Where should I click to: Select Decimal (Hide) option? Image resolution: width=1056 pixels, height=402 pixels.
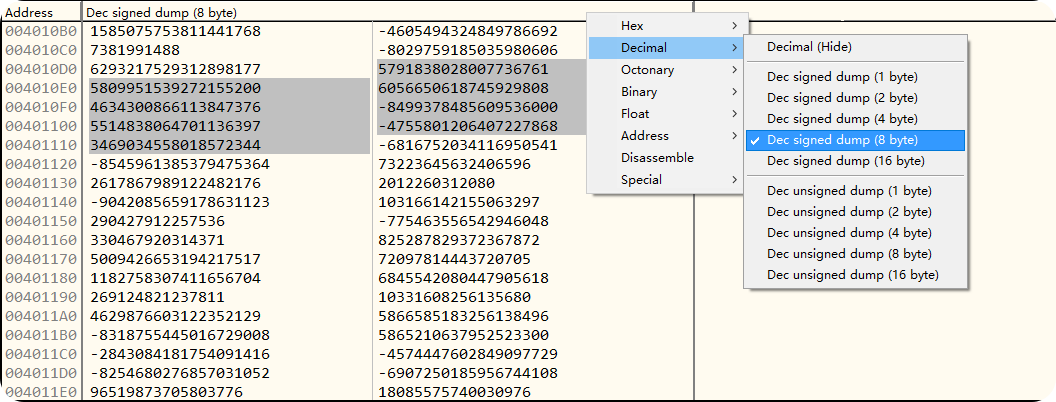click(855, 46)
